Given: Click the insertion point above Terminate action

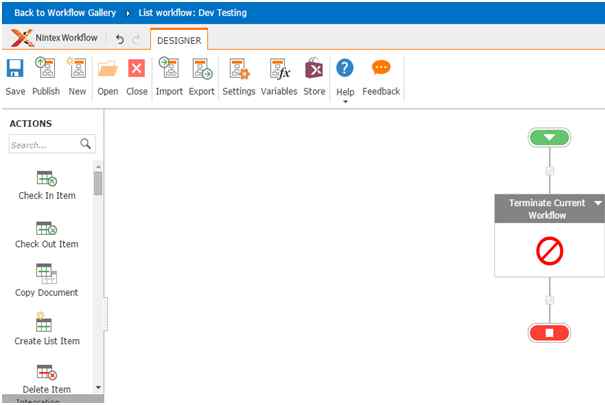Looking at the screenshot, I should (549, 171).
